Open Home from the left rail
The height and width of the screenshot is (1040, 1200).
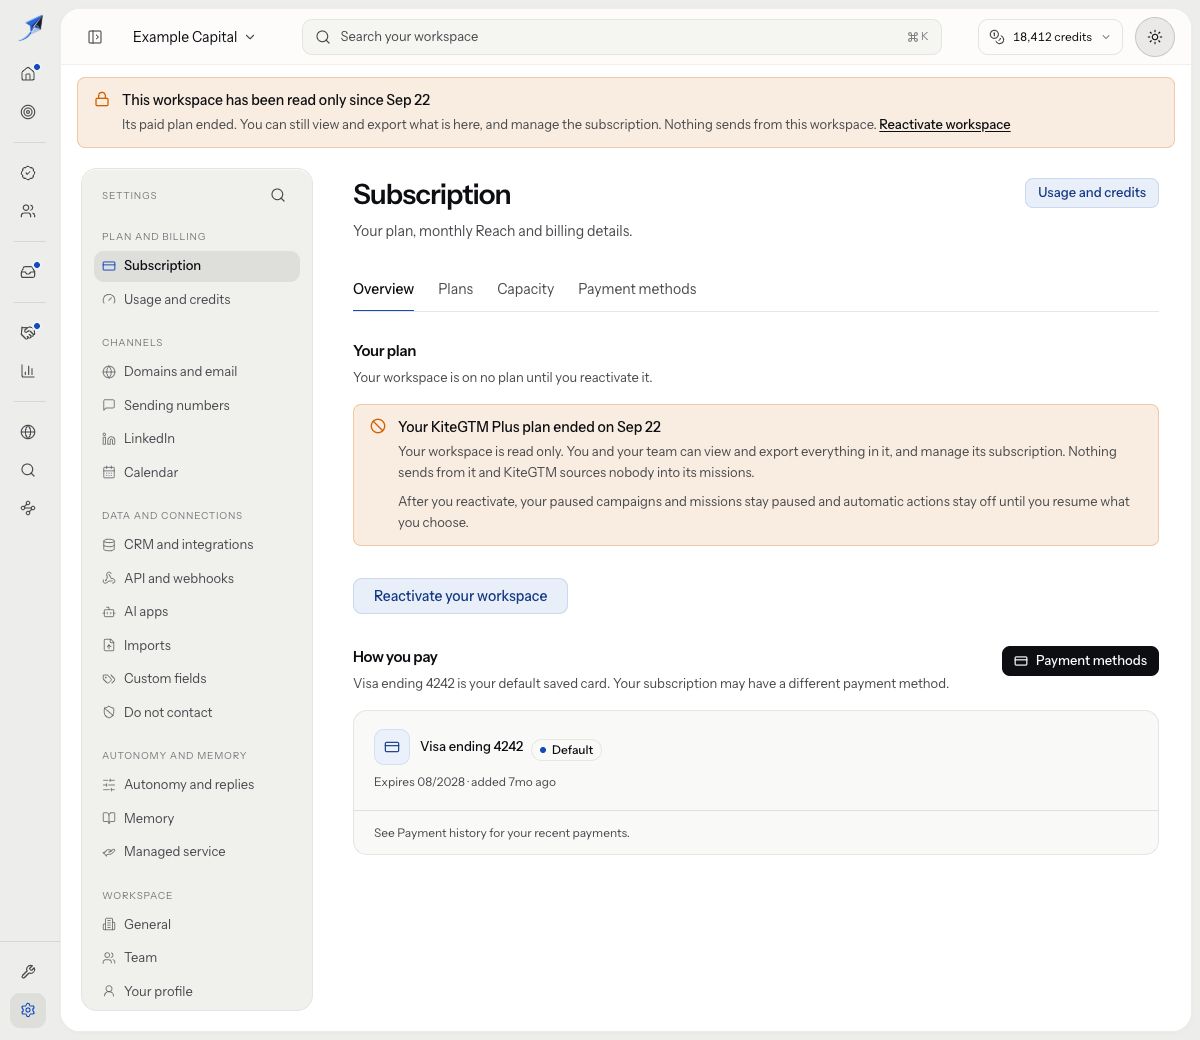[x=28, y=73]
